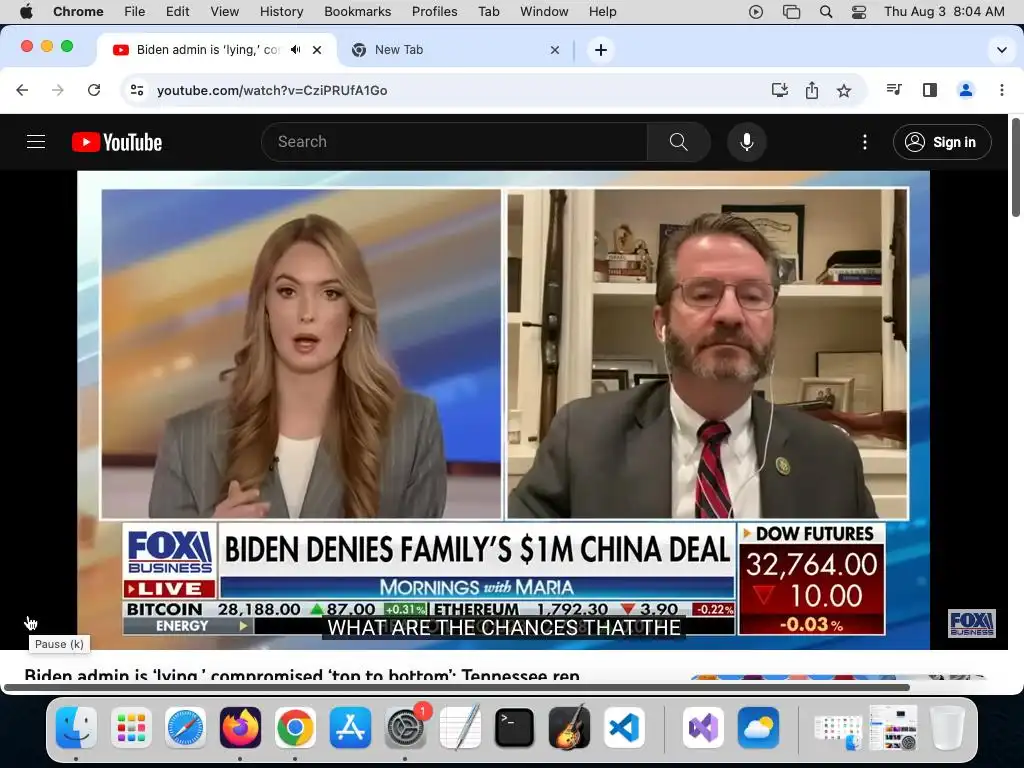Open the Window menu
1024x768 pixels.
[544, 12]
